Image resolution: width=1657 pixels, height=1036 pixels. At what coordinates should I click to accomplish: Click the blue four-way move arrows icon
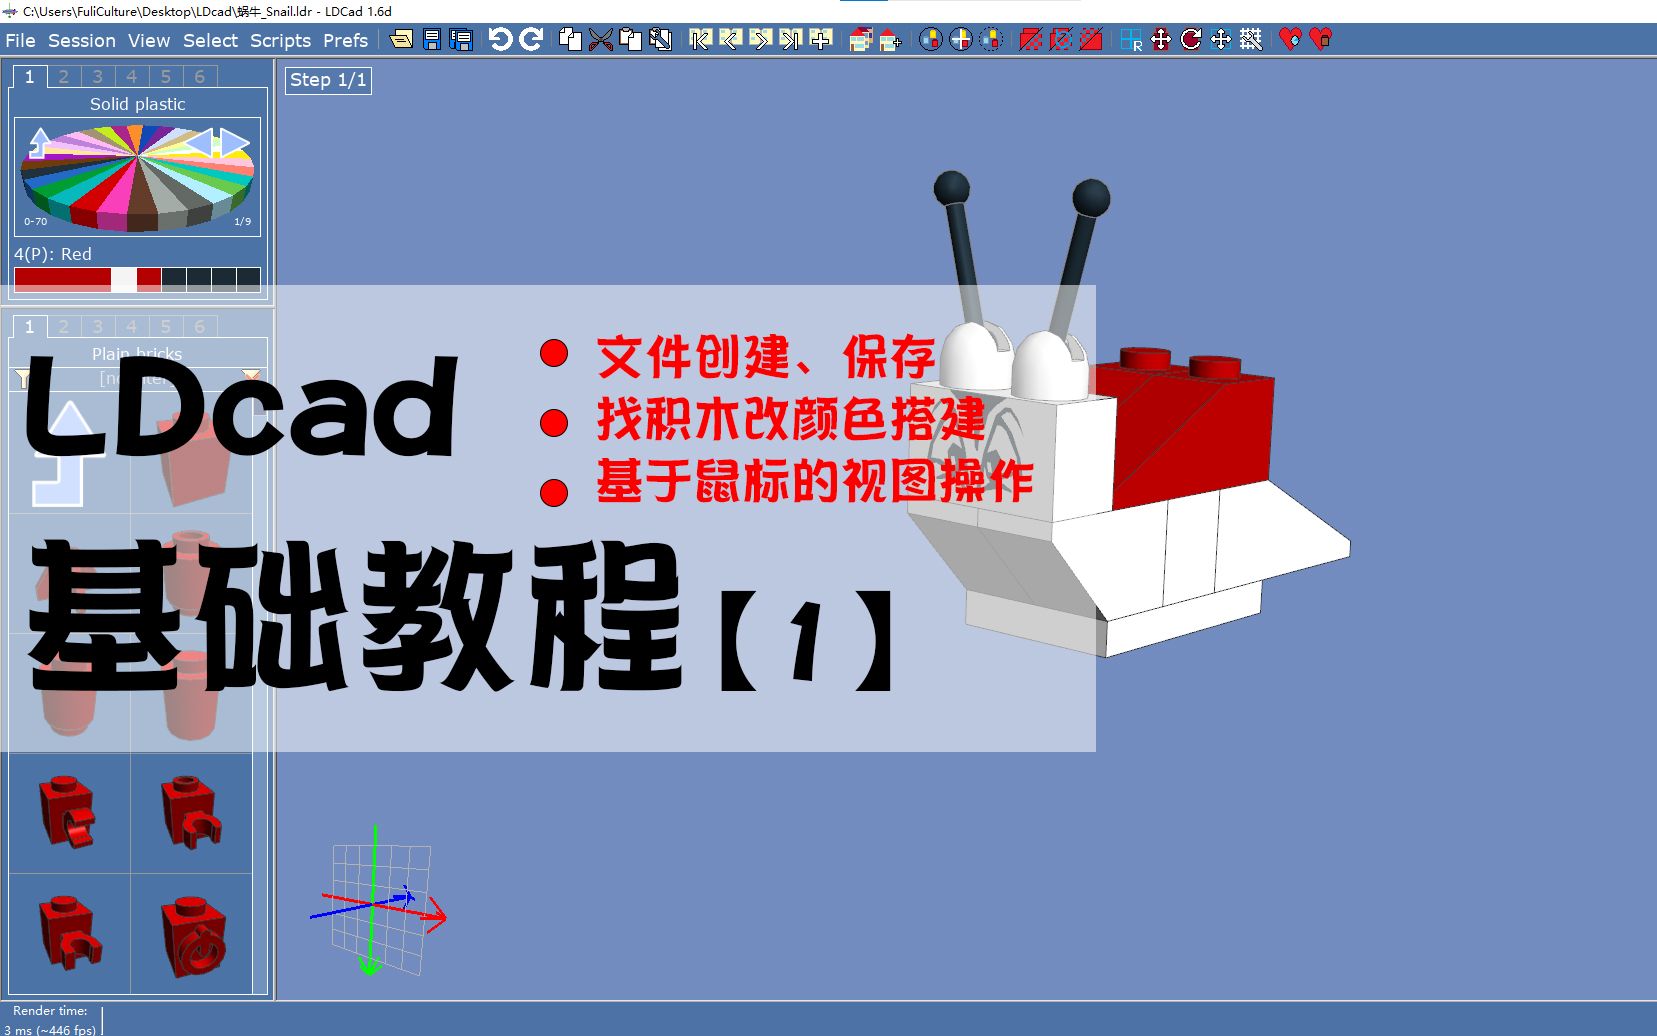click(x=1220, y=39)
